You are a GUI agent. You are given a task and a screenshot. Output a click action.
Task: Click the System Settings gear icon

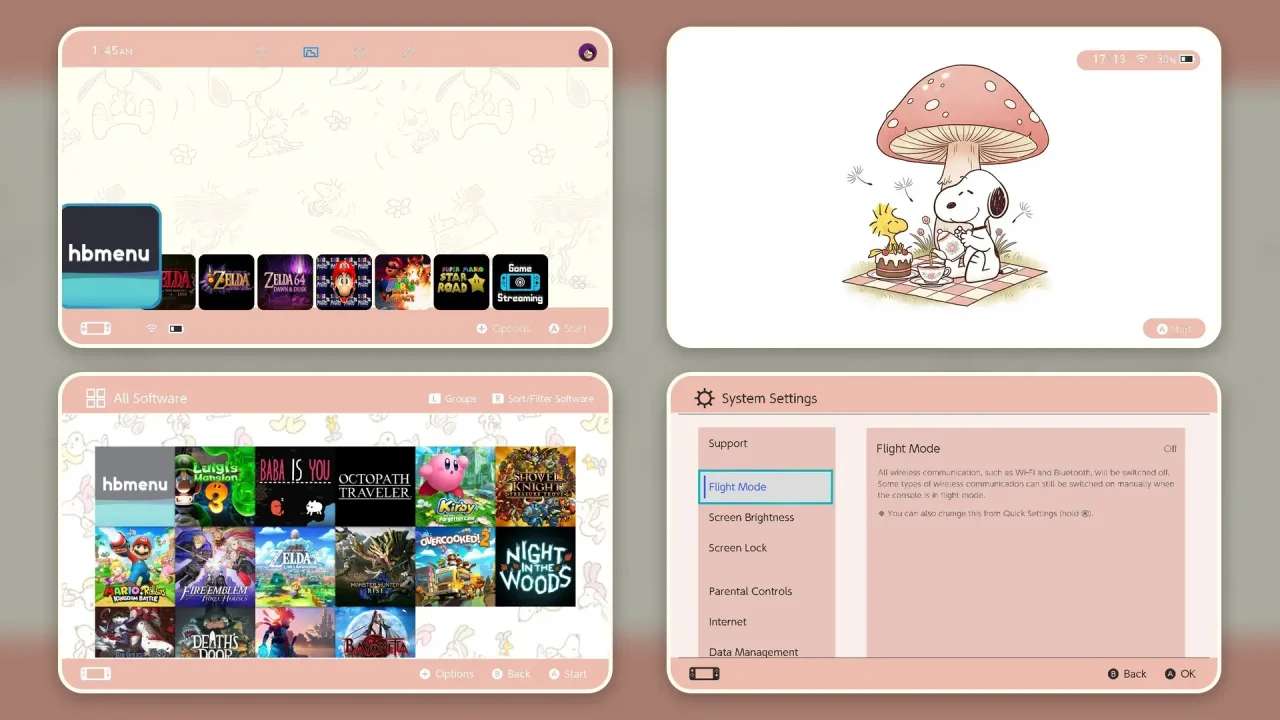(x=705, y=398)
